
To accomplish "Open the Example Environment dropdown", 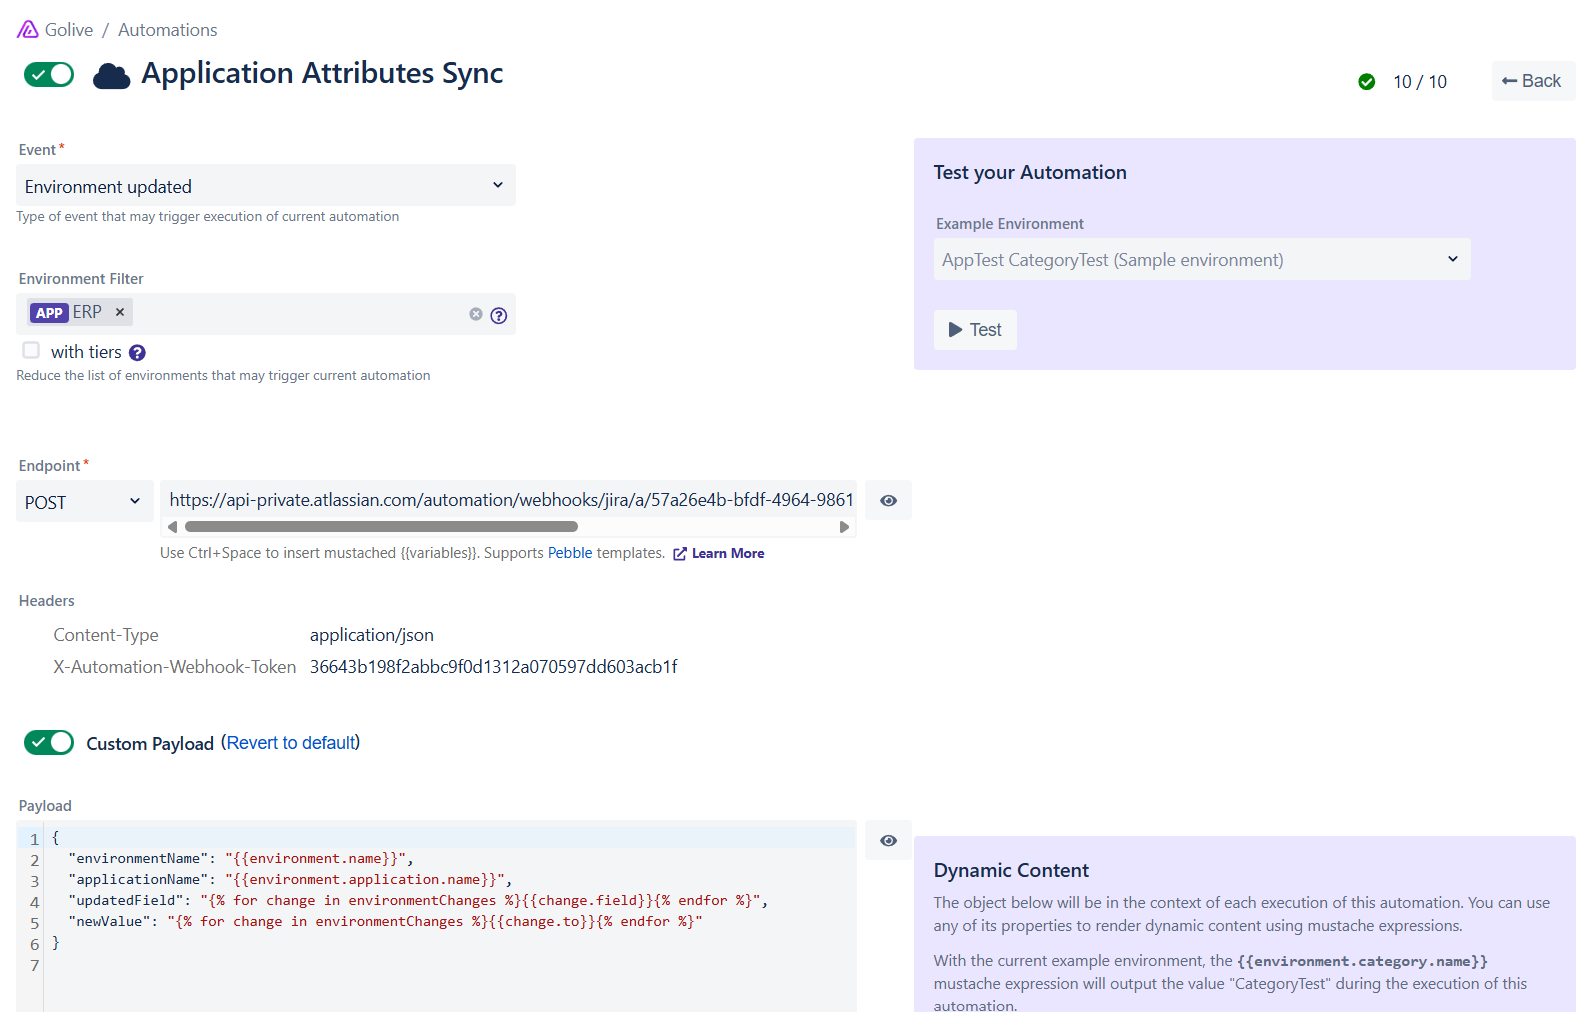I will point(1202,260).
